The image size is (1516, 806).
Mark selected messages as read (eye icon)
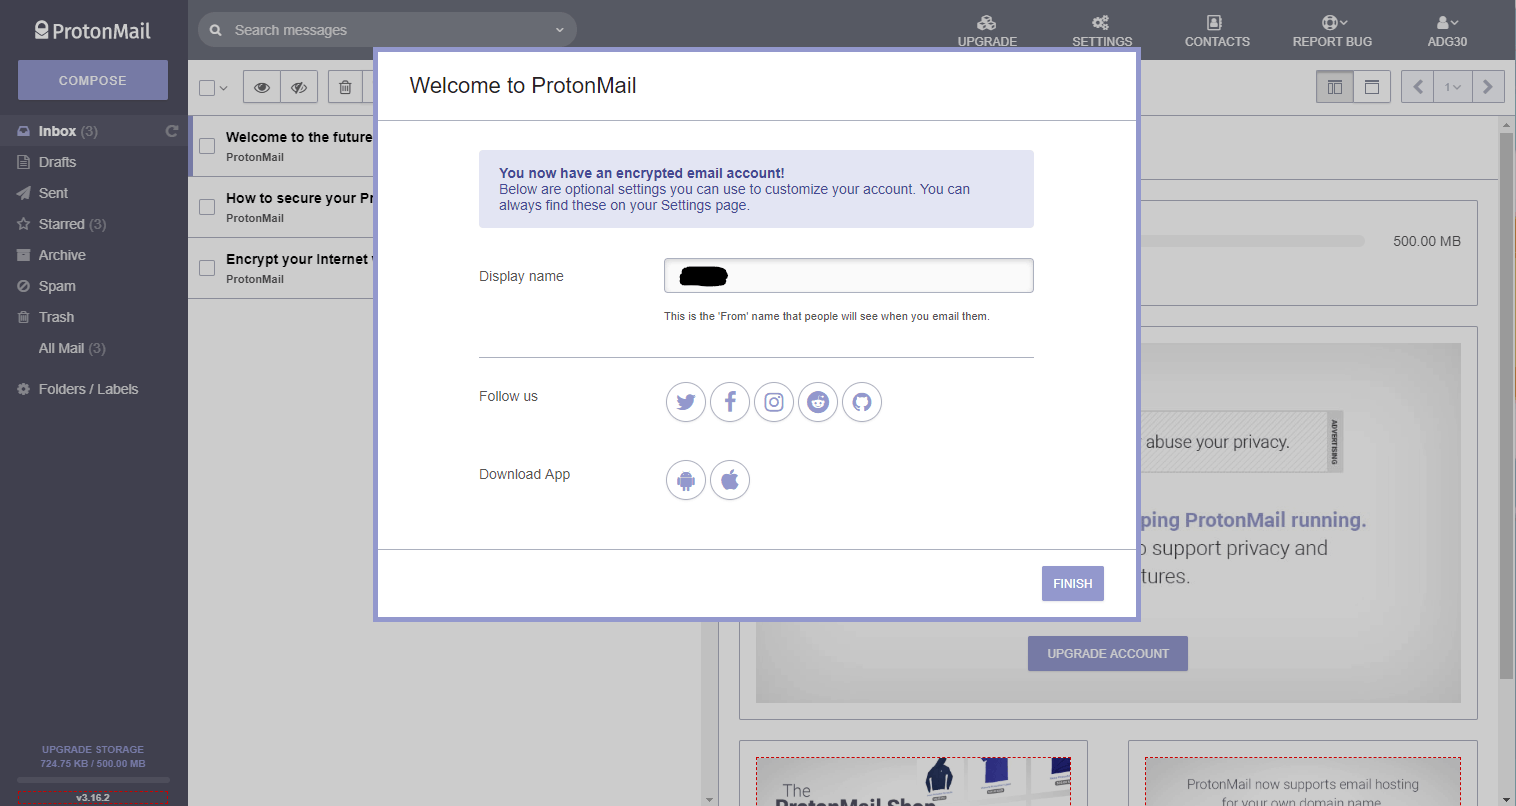point(262,87)
